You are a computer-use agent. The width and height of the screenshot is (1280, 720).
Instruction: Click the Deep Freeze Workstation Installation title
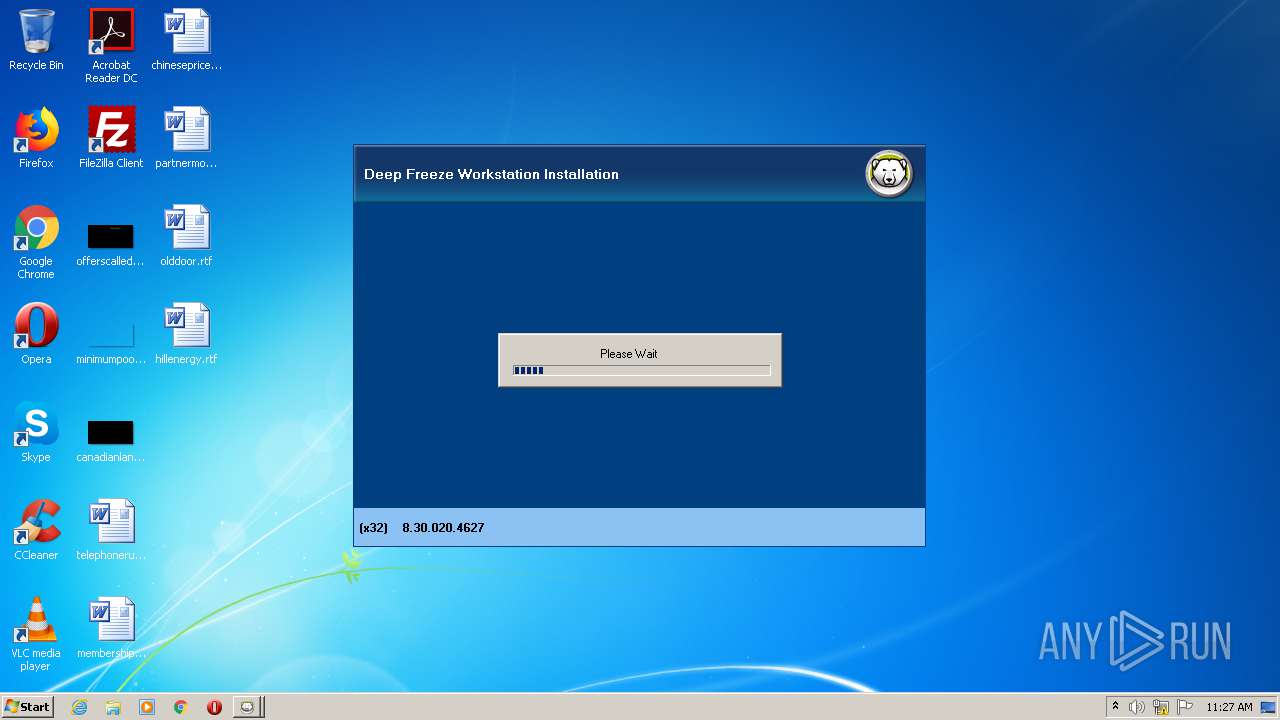coord(491,174)
